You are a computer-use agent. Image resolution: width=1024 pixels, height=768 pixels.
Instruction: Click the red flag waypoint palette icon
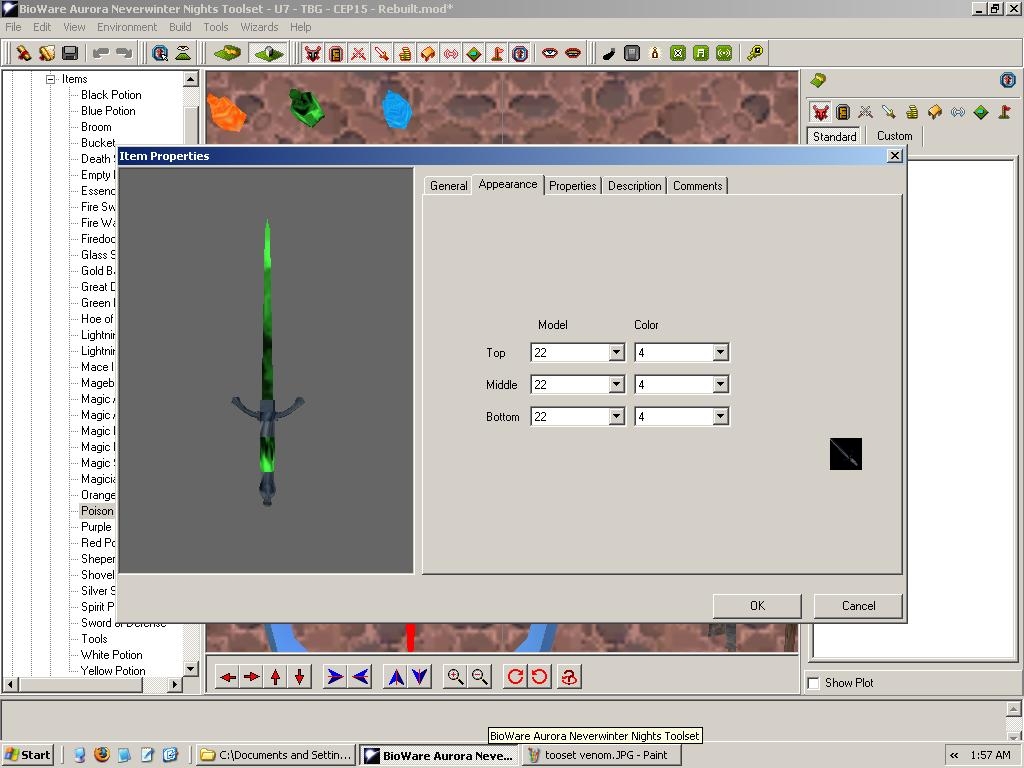pos(1003,113)
